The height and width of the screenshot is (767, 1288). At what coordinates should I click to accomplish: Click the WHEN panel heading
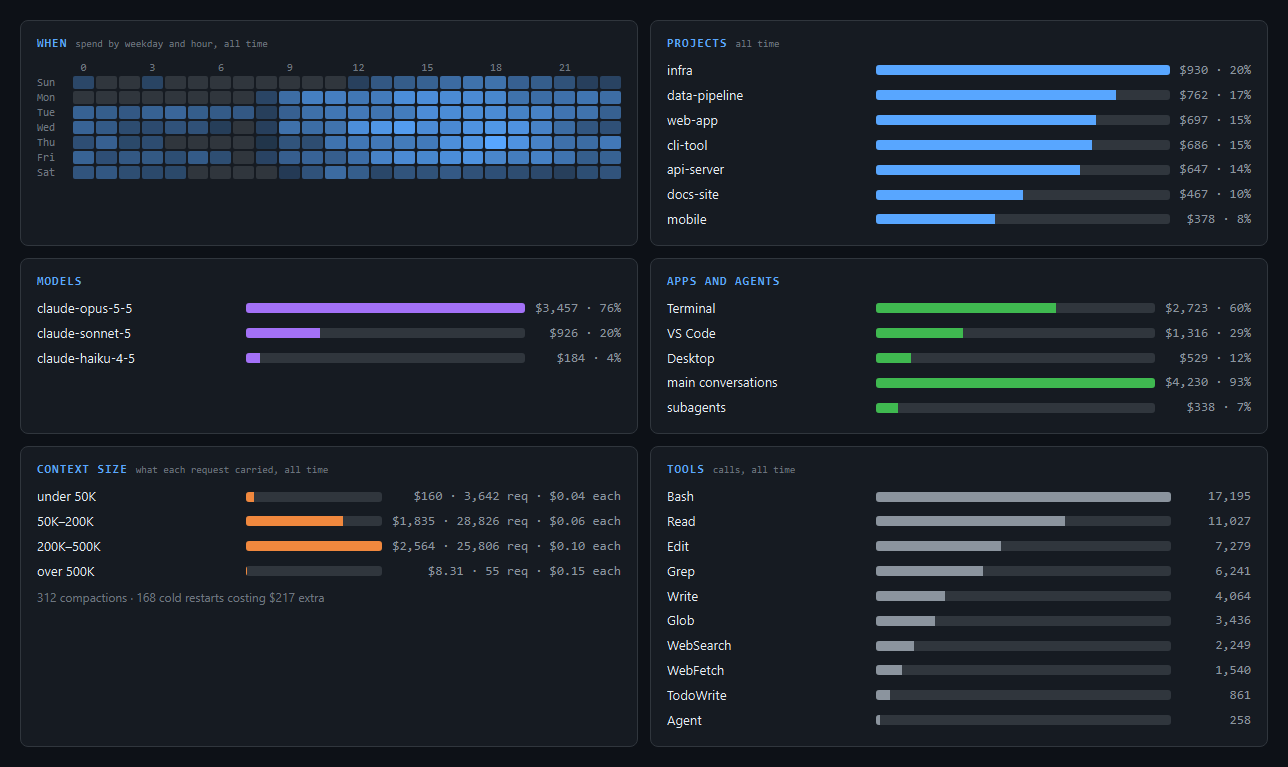pyautogui.click(x=52, y=43)
